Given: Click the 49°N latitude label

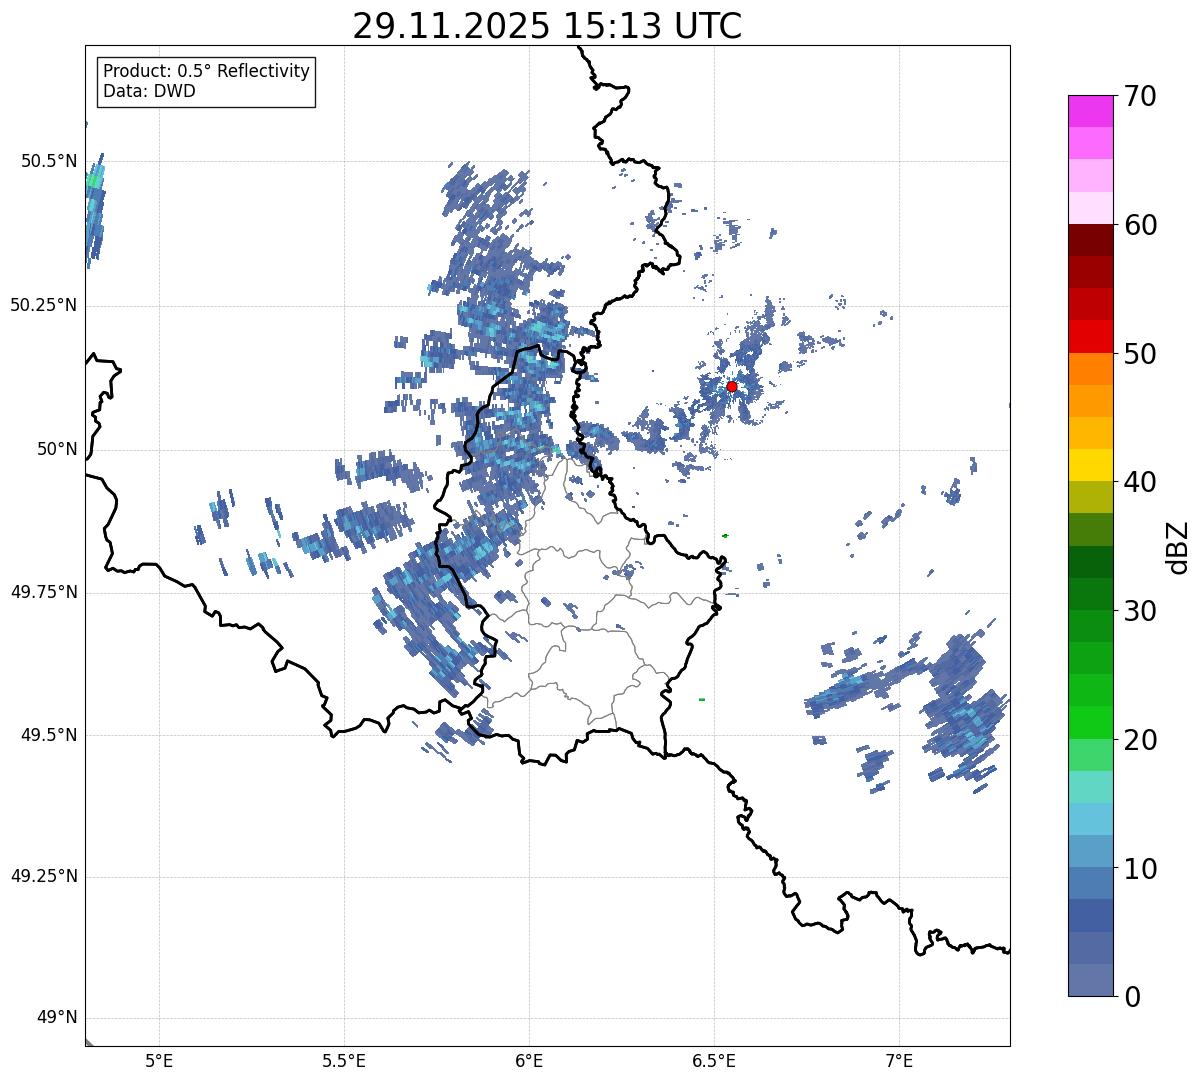Looking at the screenshot, I should tap(57, 1018).
